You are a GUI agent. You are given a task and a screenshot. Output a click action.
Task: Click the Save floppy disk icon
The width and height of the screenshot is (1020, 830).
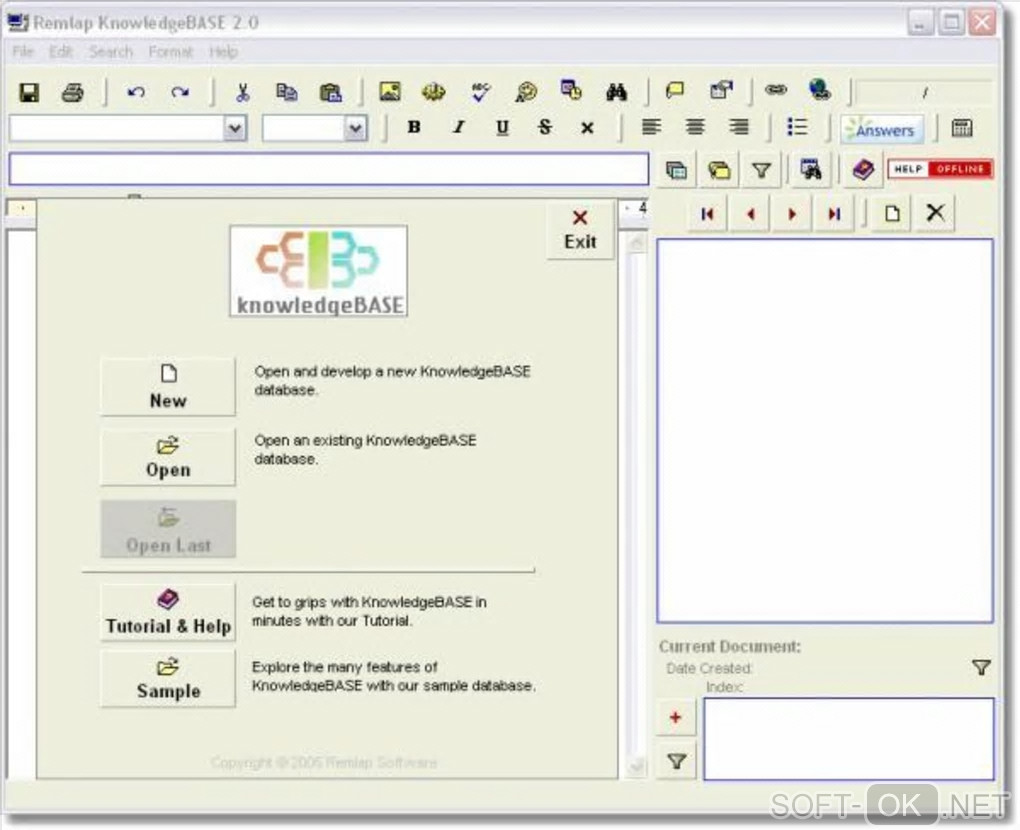pyautogui.click(x=29, y=92)
